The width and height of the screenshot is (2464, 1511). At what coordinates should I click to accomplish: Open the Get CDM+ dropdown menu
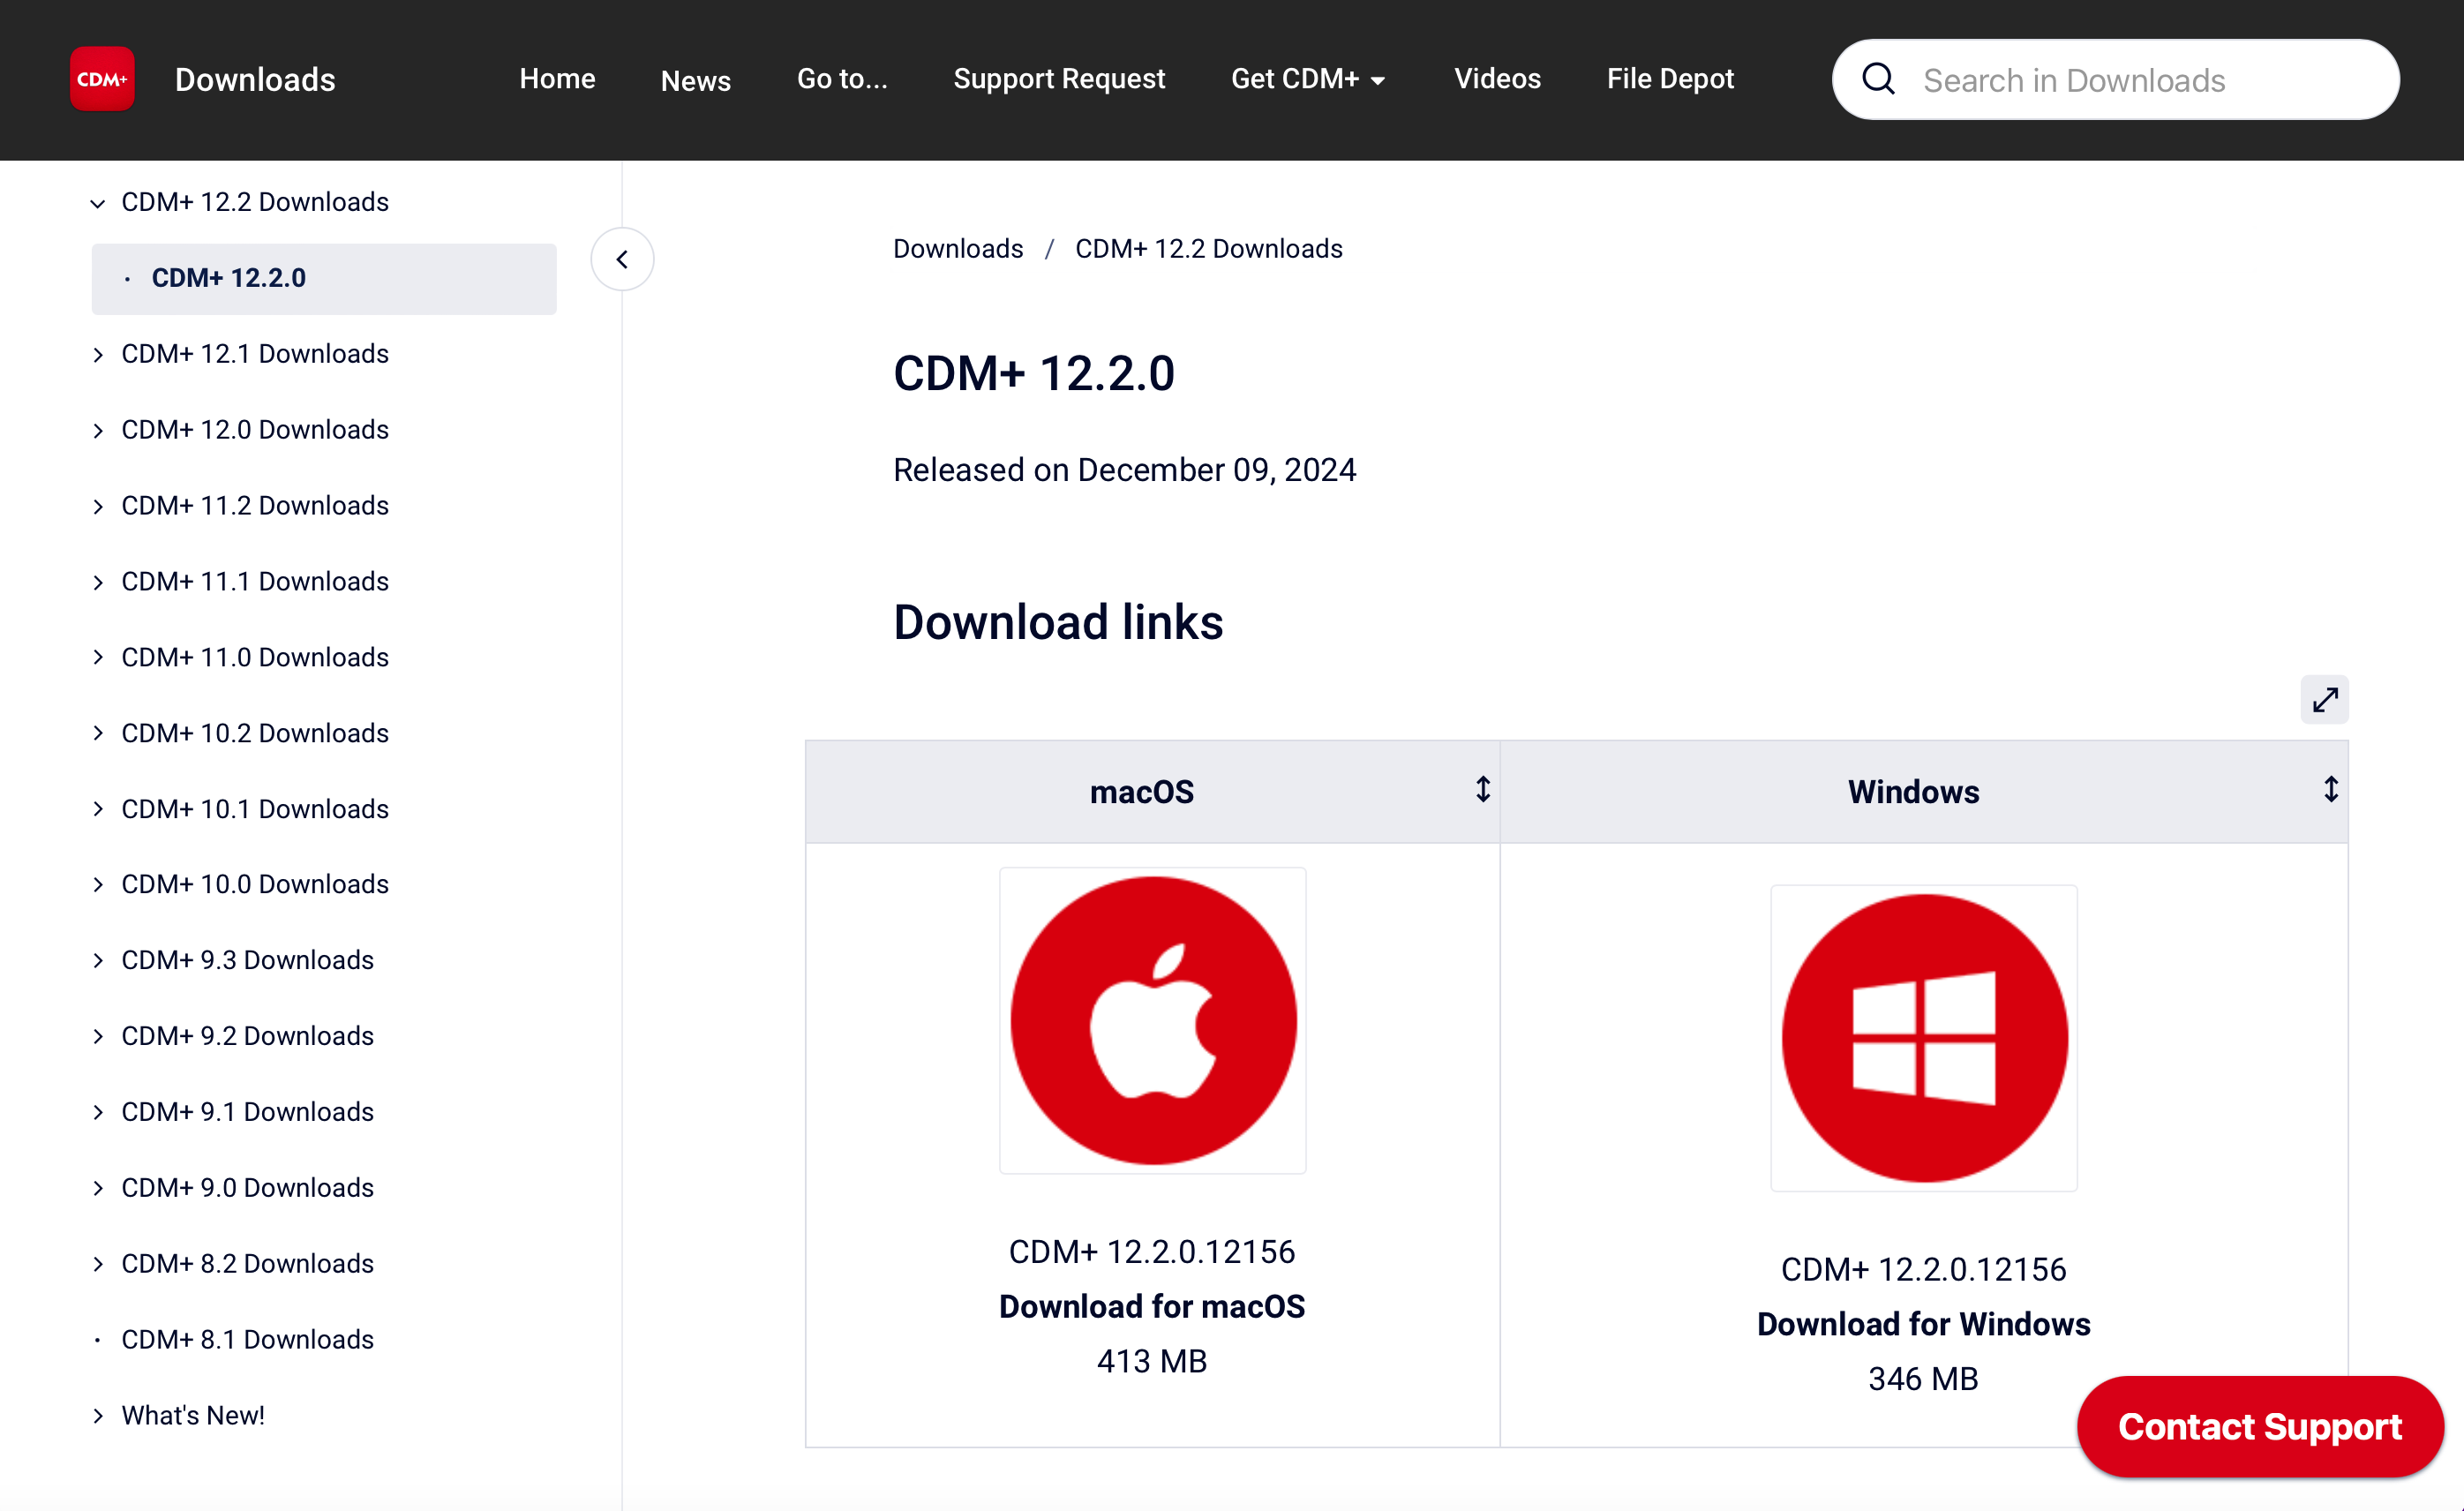click(x=1307, y=79)
